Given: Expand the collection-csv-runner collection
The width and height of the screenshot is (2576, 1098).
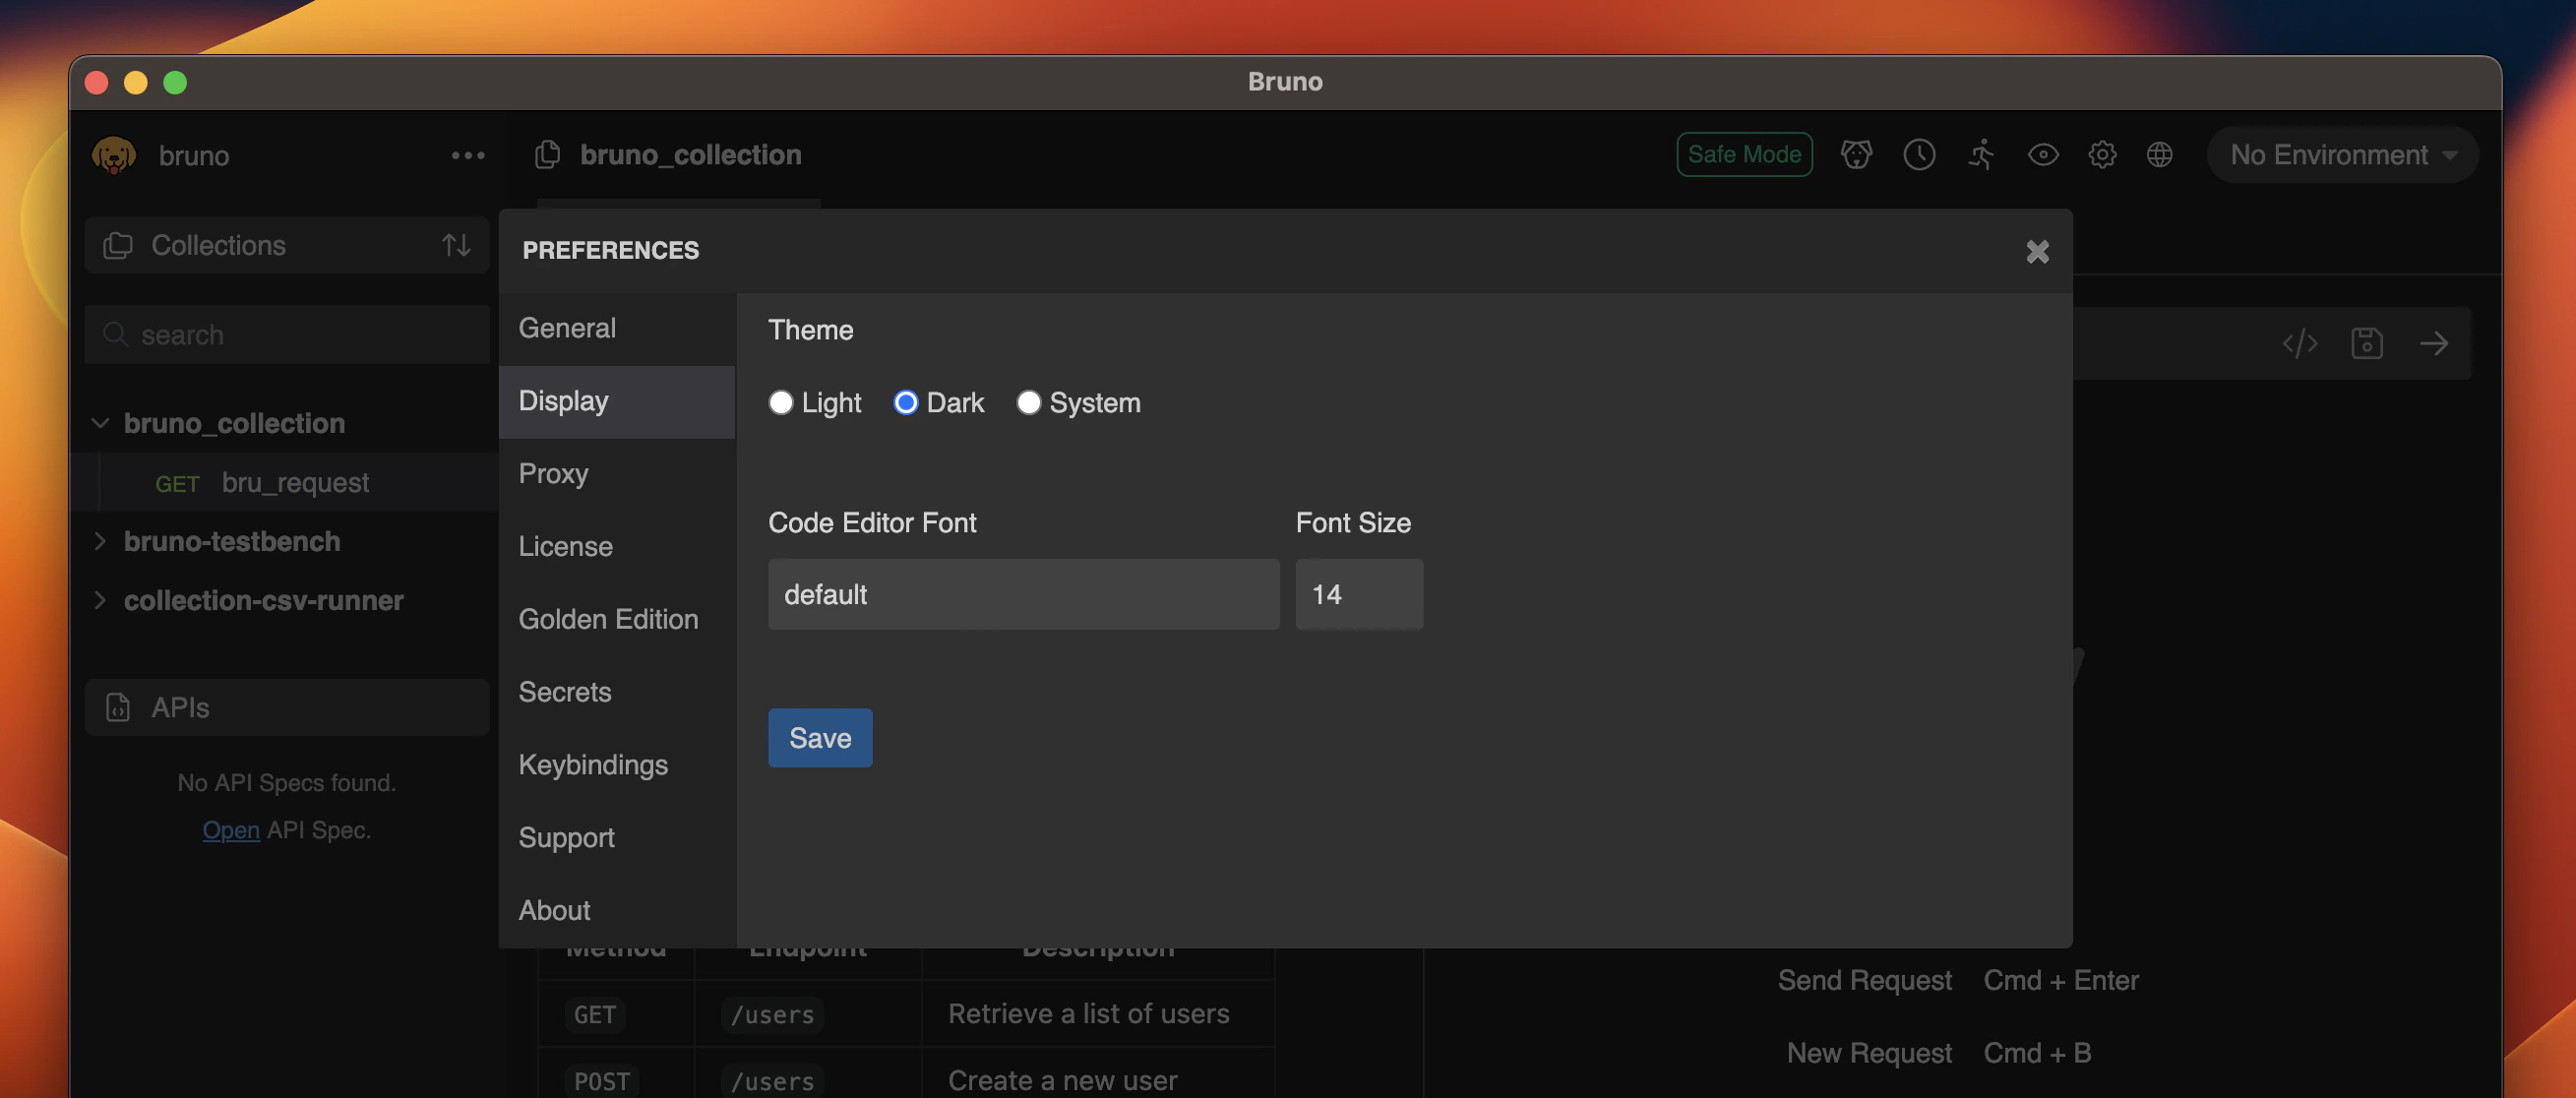Looking at the screenshot, I should coord(263,600).
